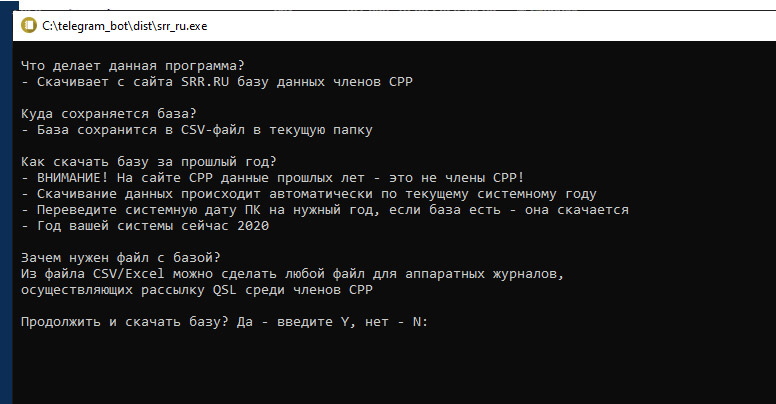Click the "CSV/Excel" text in the output

tap(129, 274)
